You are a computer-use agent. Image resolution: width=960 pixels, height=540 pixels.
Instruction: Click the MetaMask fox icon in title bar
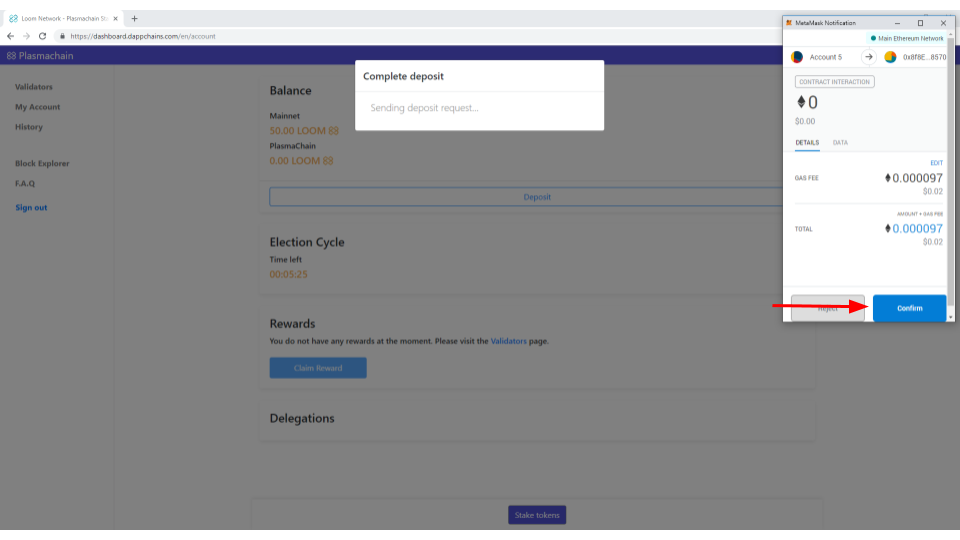coord(789,23)
